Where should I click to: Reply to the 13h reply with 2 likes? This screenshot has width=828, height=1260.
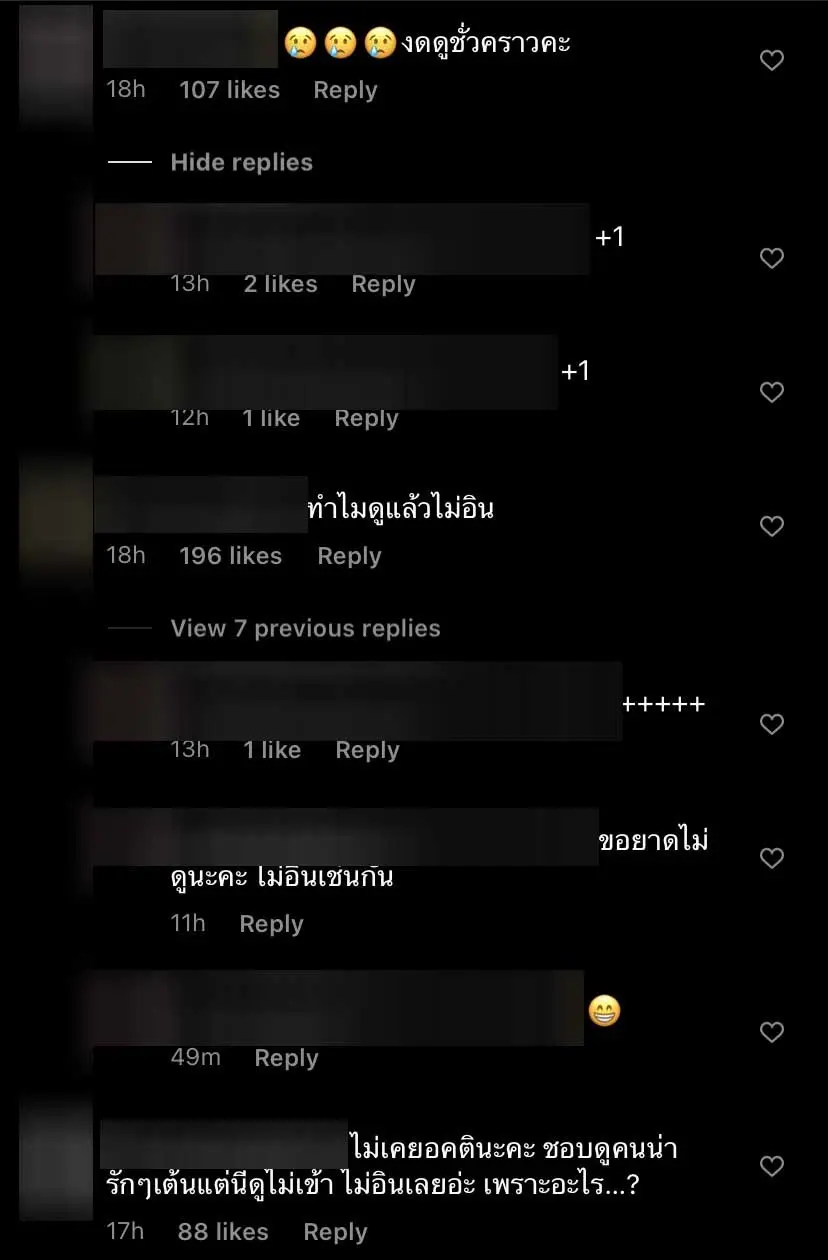(x=383, y=284)
